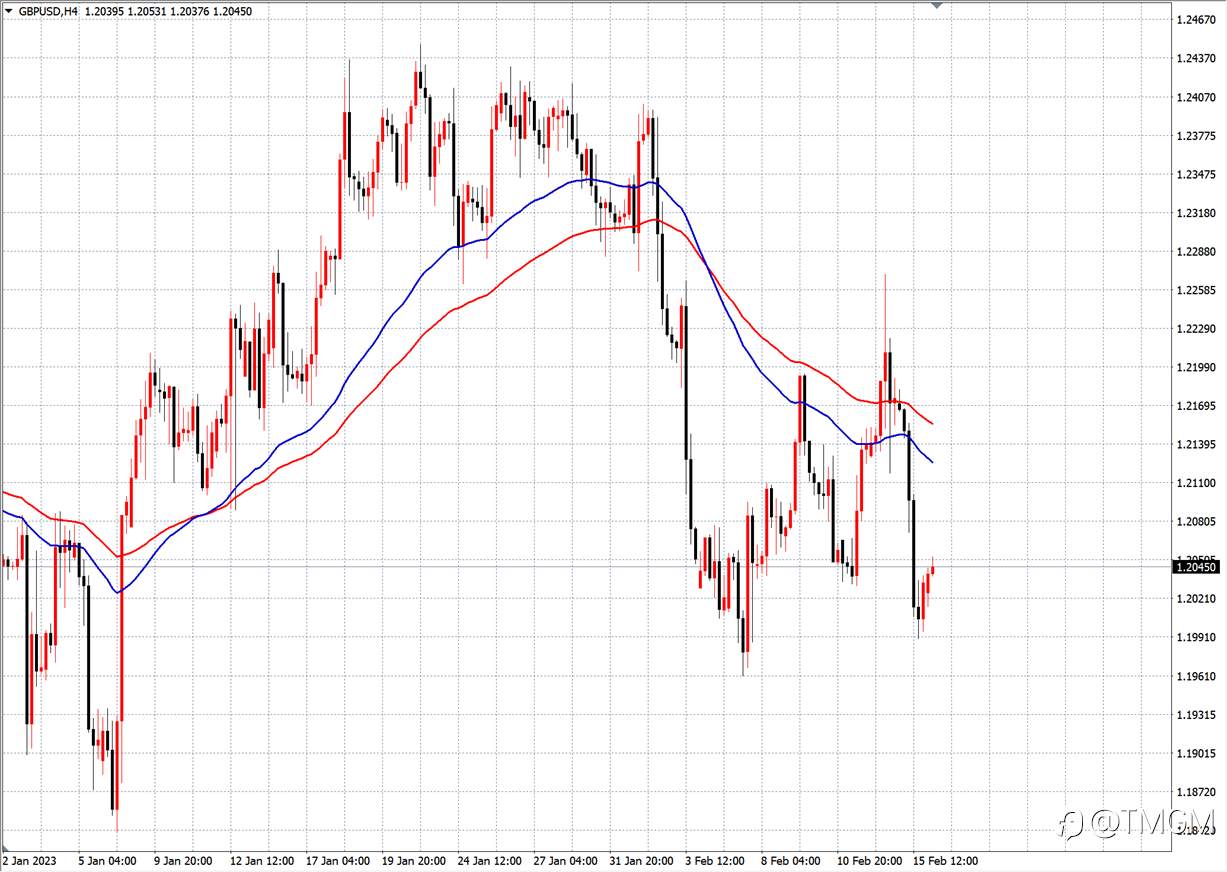The image size is (1227, 872).
Task: Click time axis label 24 Jan 12:00
Action: pos(490,860)
